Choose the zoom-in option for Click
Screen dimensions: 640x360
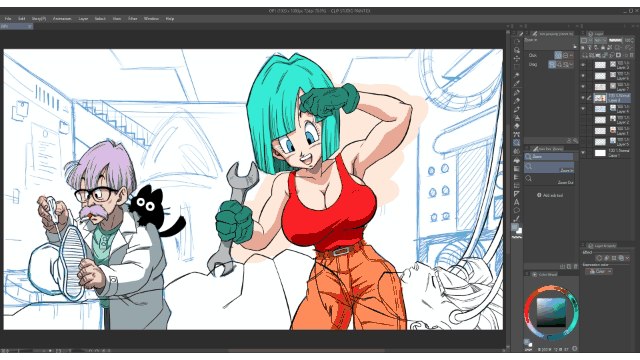558,55
